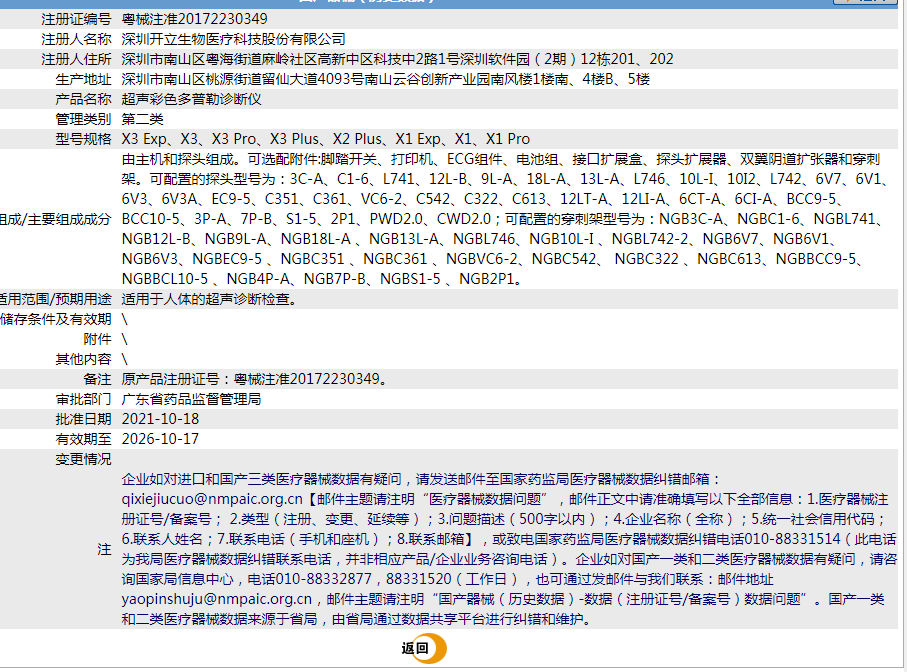Image resolution: width=907 pixels, height=672 pixels.
Task: Select product name 超声彩色多普勒诊断仪
Action: click(191, 99)
